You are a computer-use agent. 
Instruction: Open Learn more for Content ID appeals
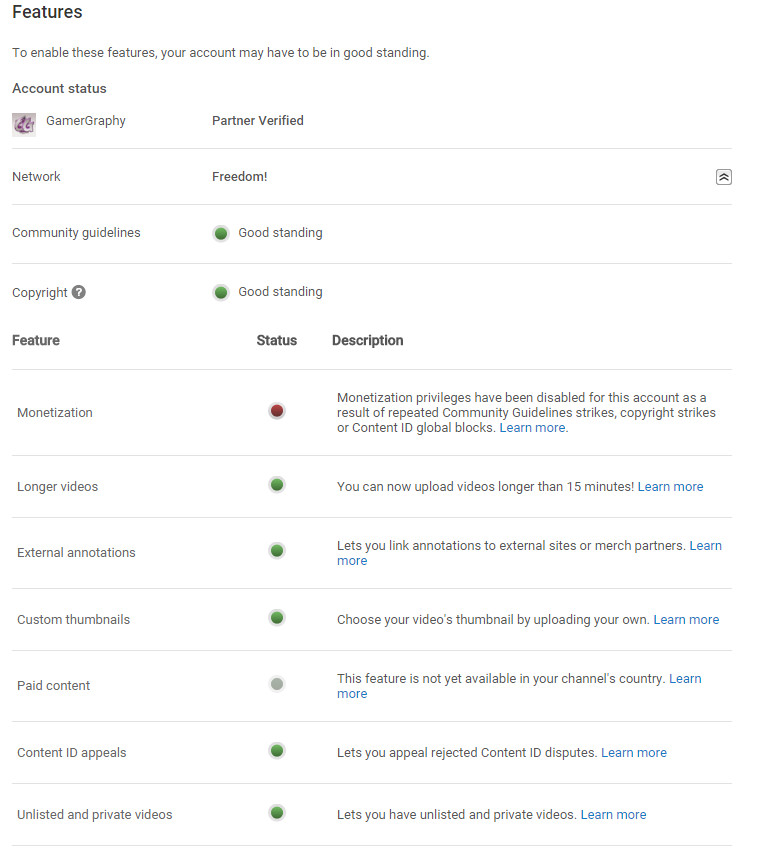tap(633, 753)
